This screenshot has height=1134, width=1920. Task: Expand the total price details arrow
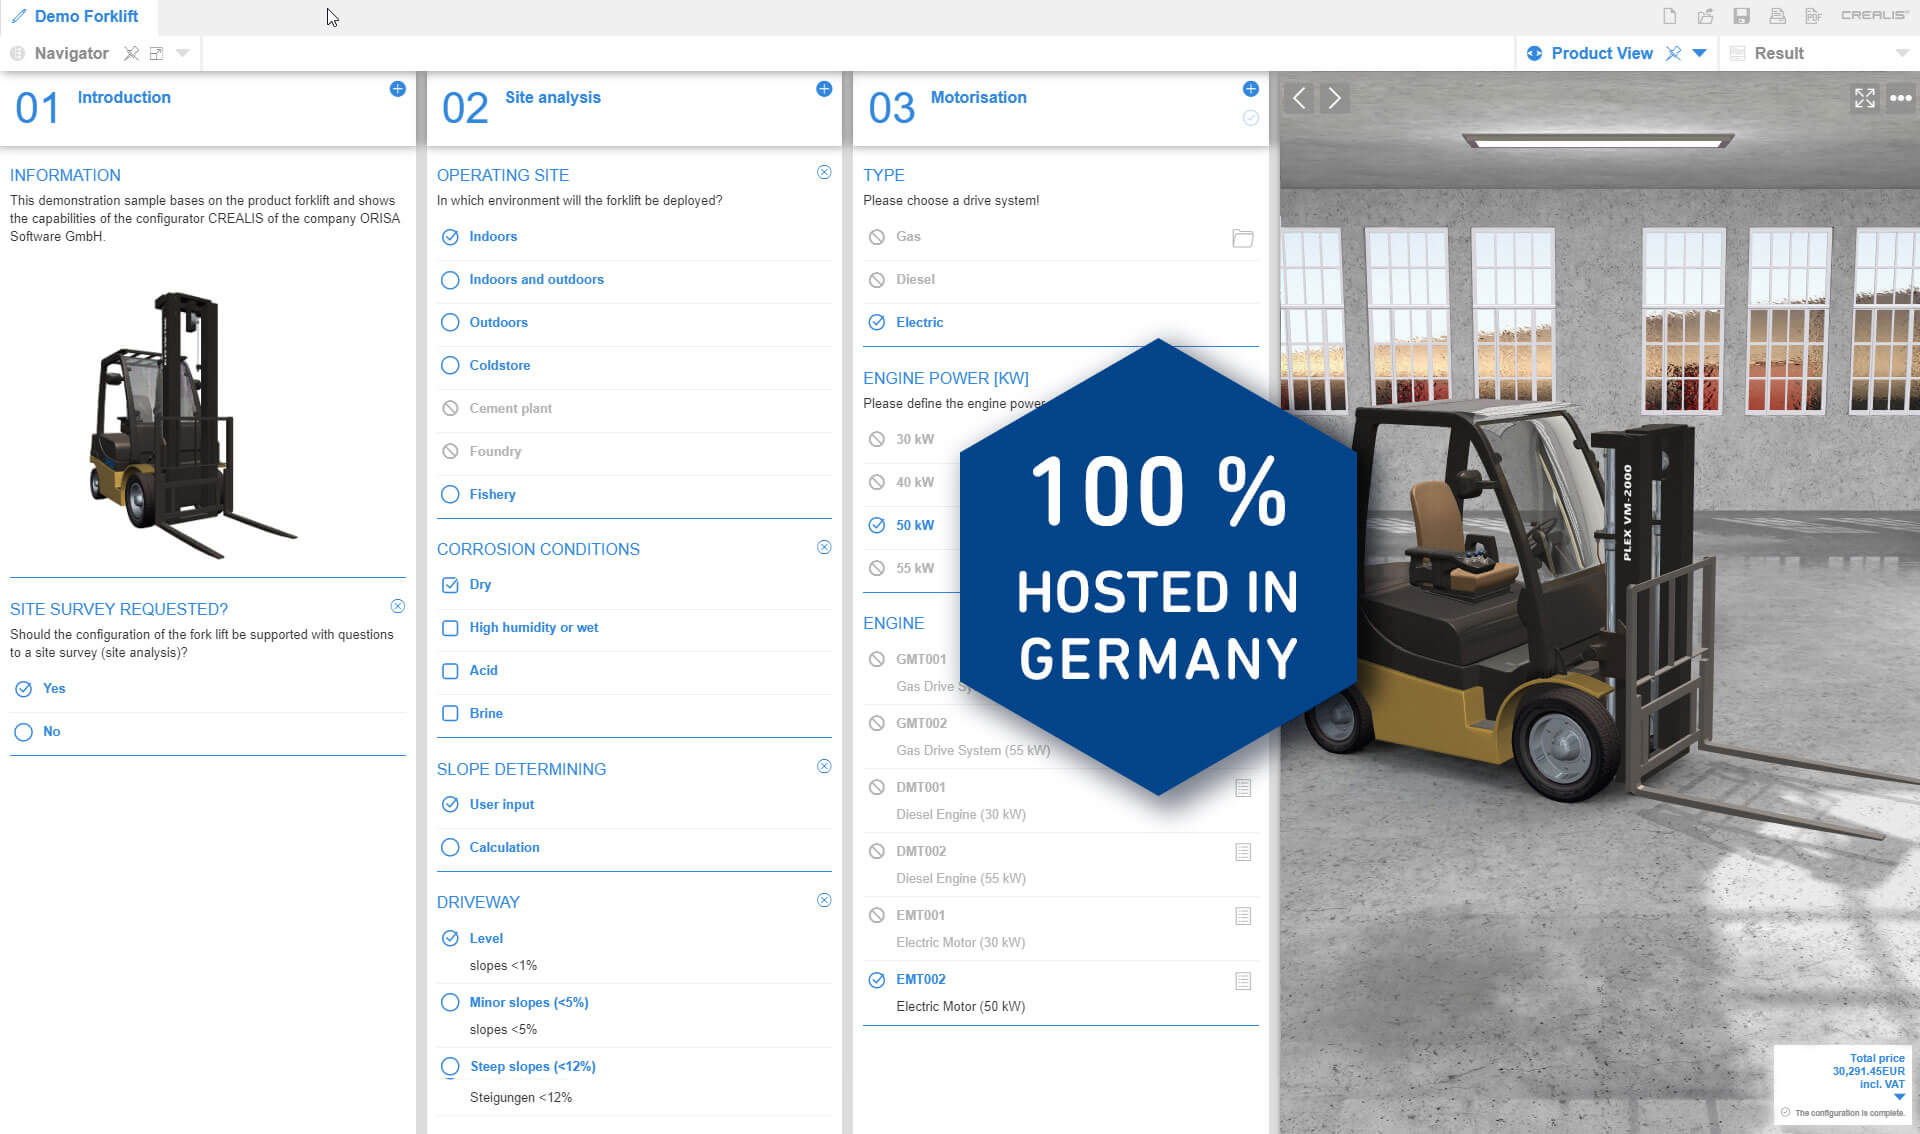(1899, 1097)
